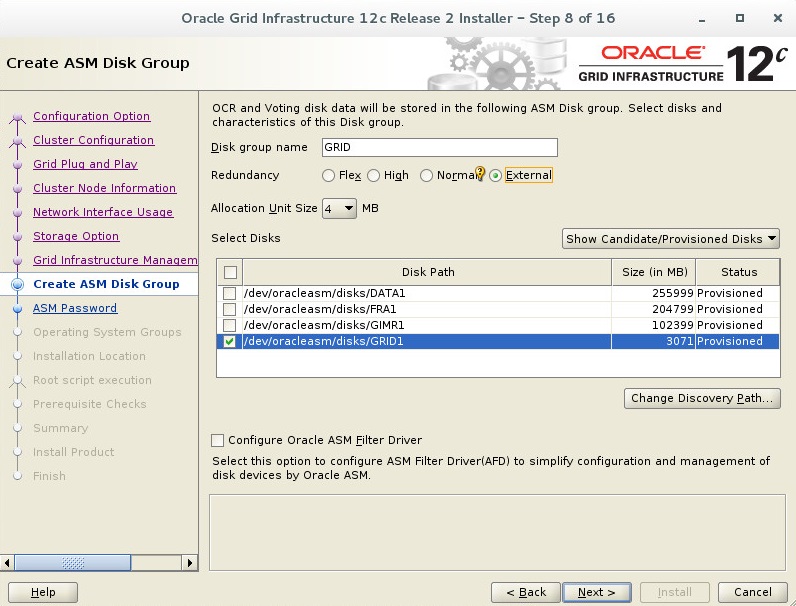Select High redundancy option
The image size is (796, 606).
point(374,176)
